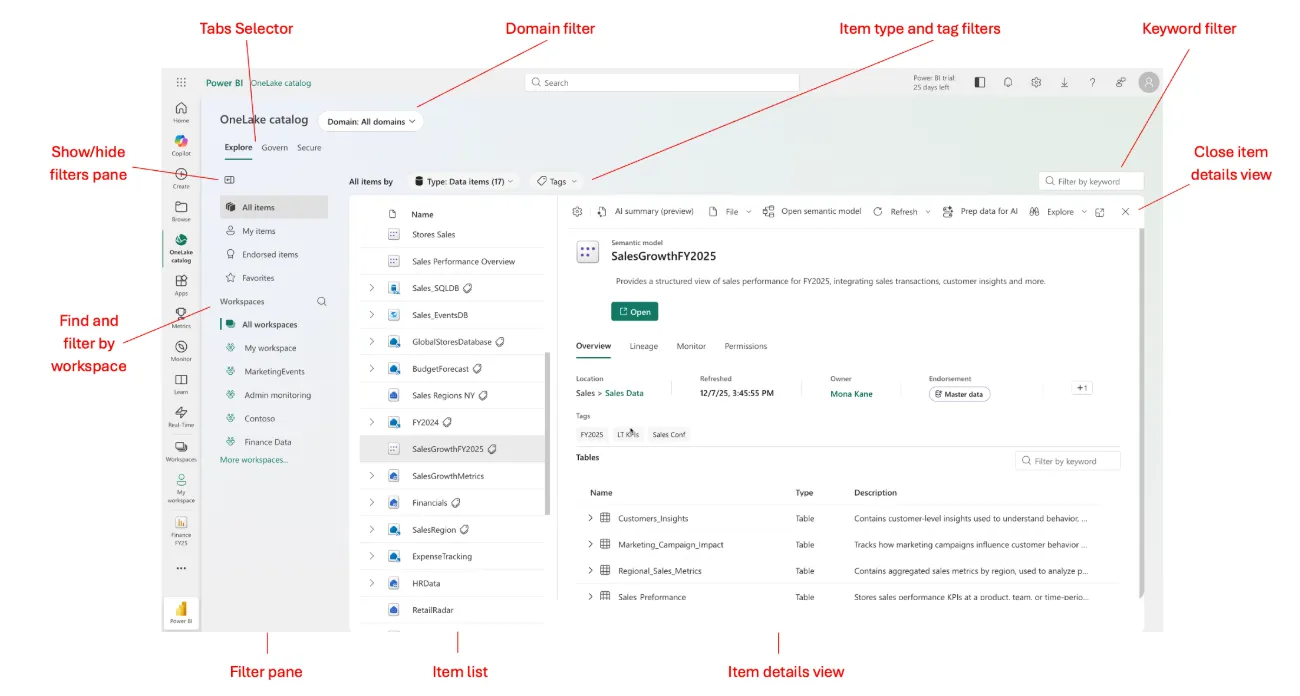1300x696 pixels.
Task: Click the feedback icon in the top bar
Action: point(1121,83)
